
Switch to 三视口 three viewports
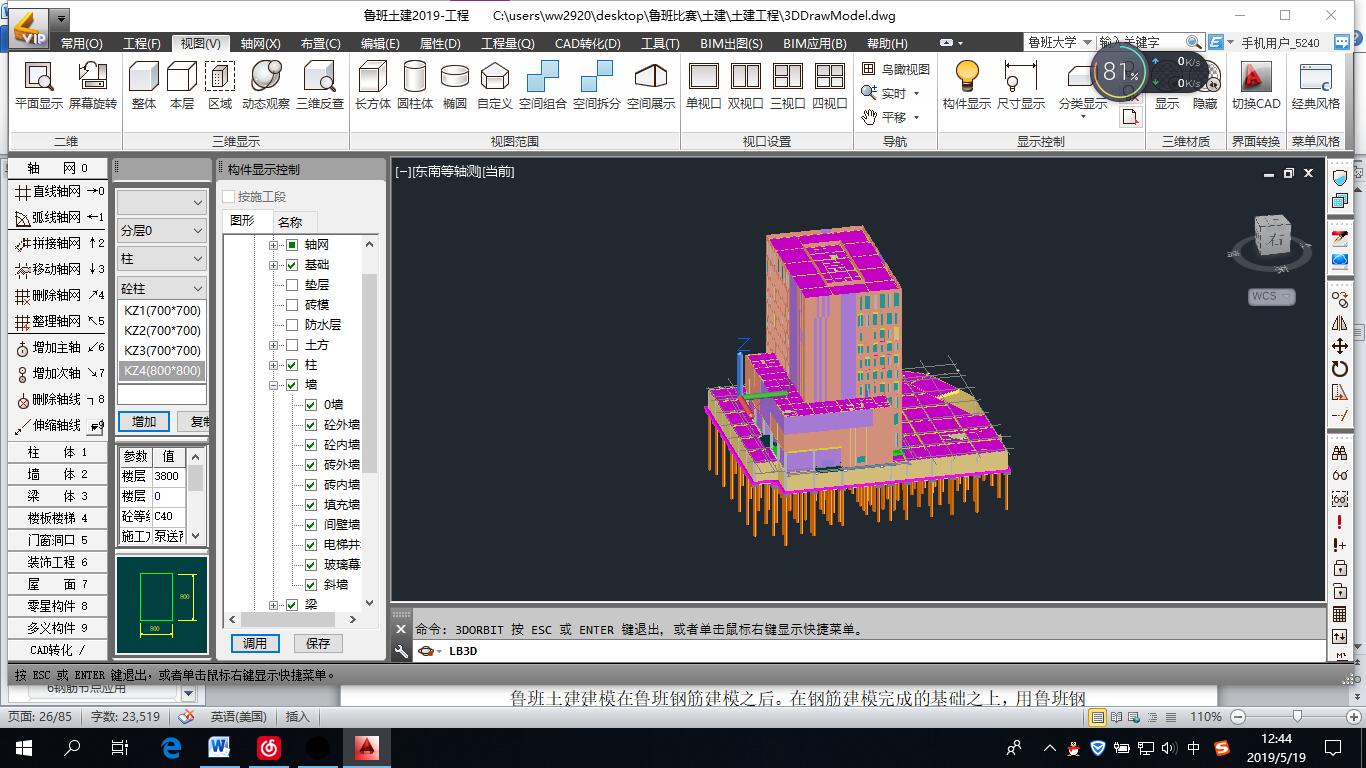788,85
